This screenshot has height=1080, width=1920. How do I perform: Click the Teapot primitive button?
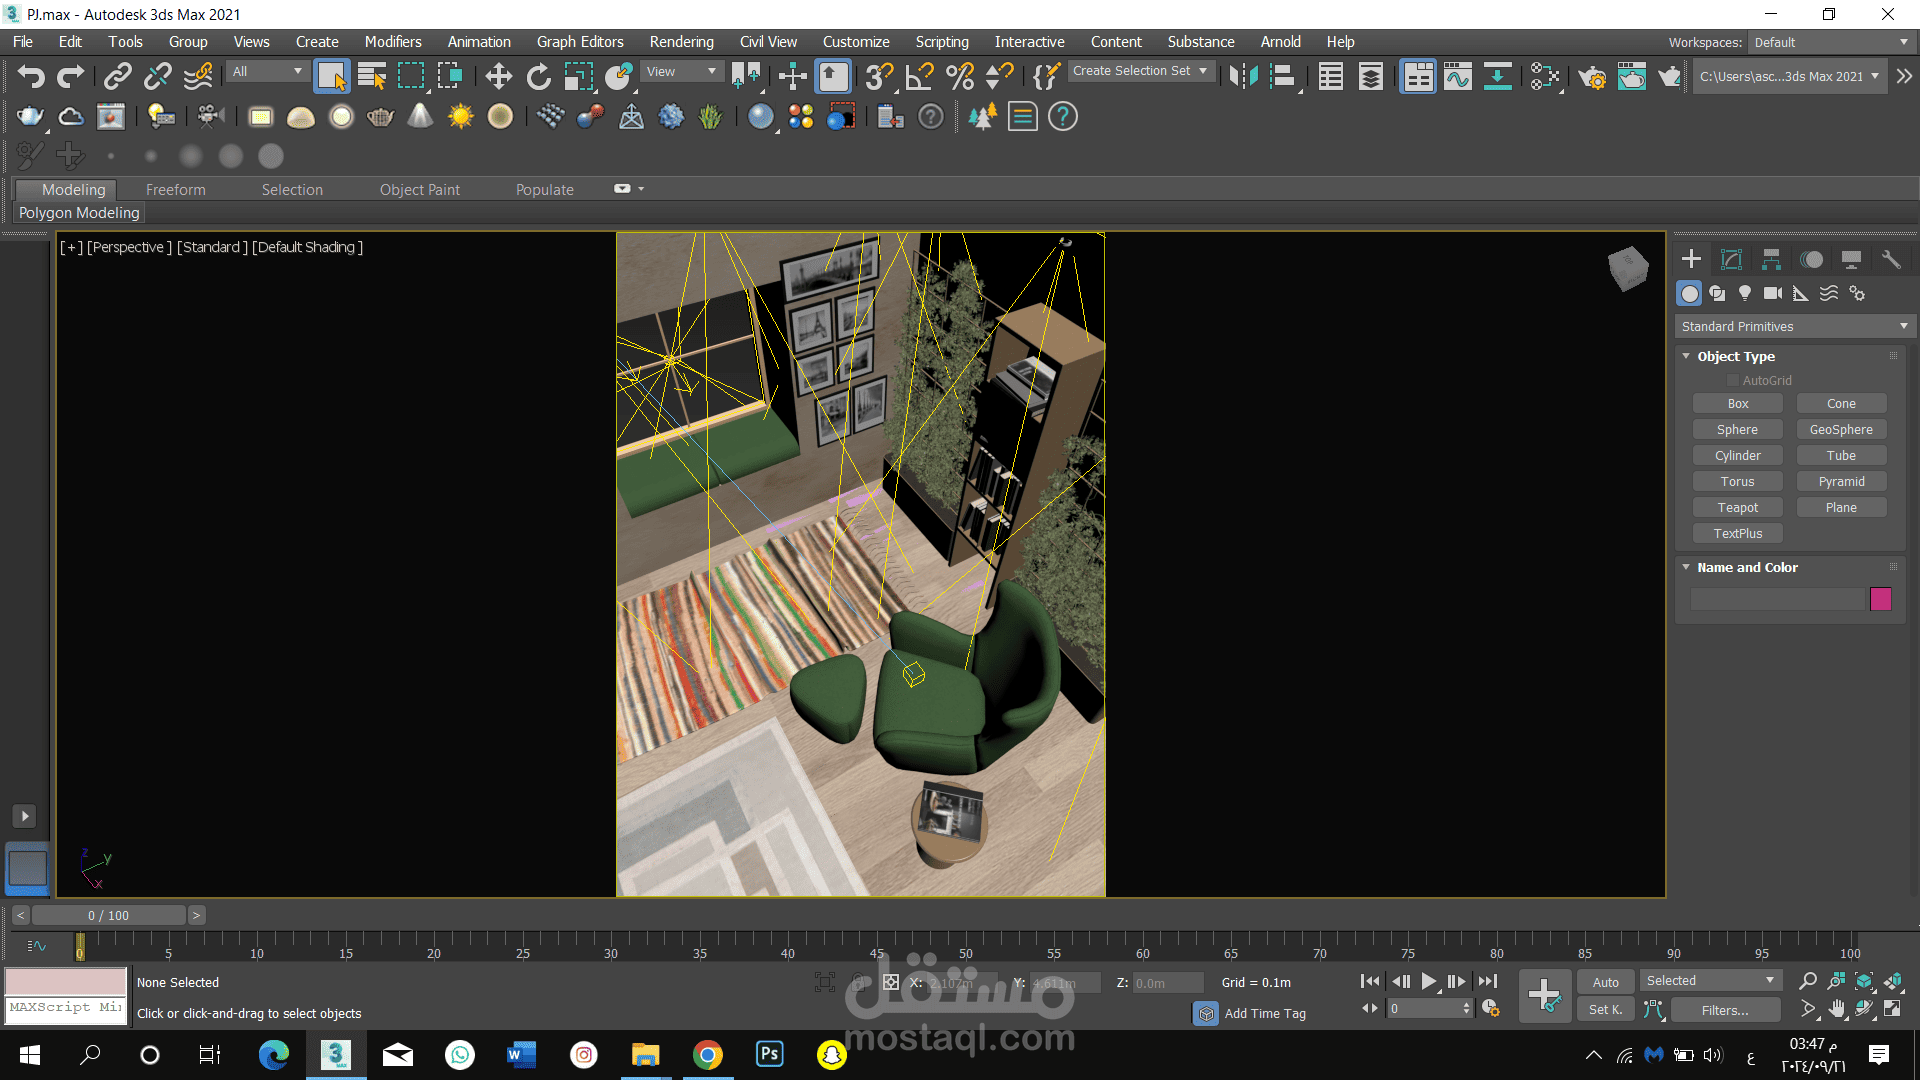1738,508
